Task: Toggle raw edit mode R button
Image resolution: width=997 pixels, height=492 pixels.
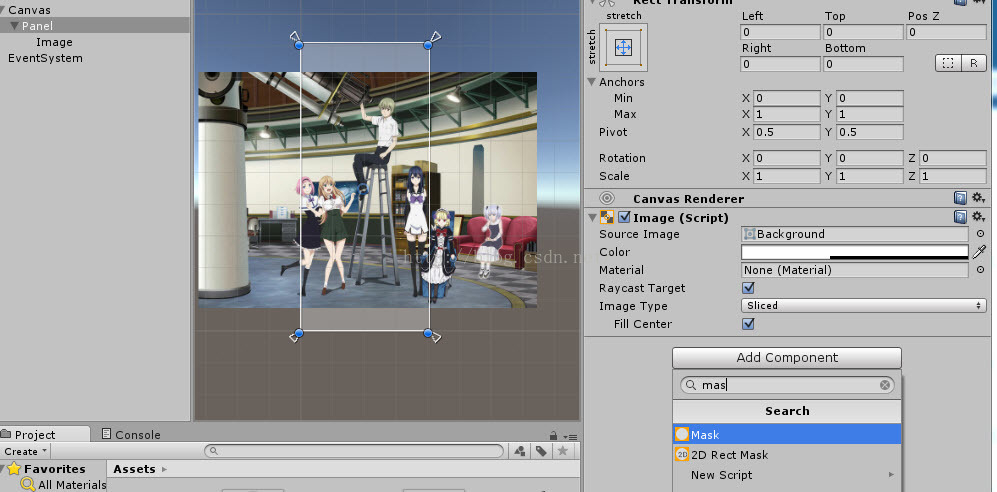Action: coord(973,64)
